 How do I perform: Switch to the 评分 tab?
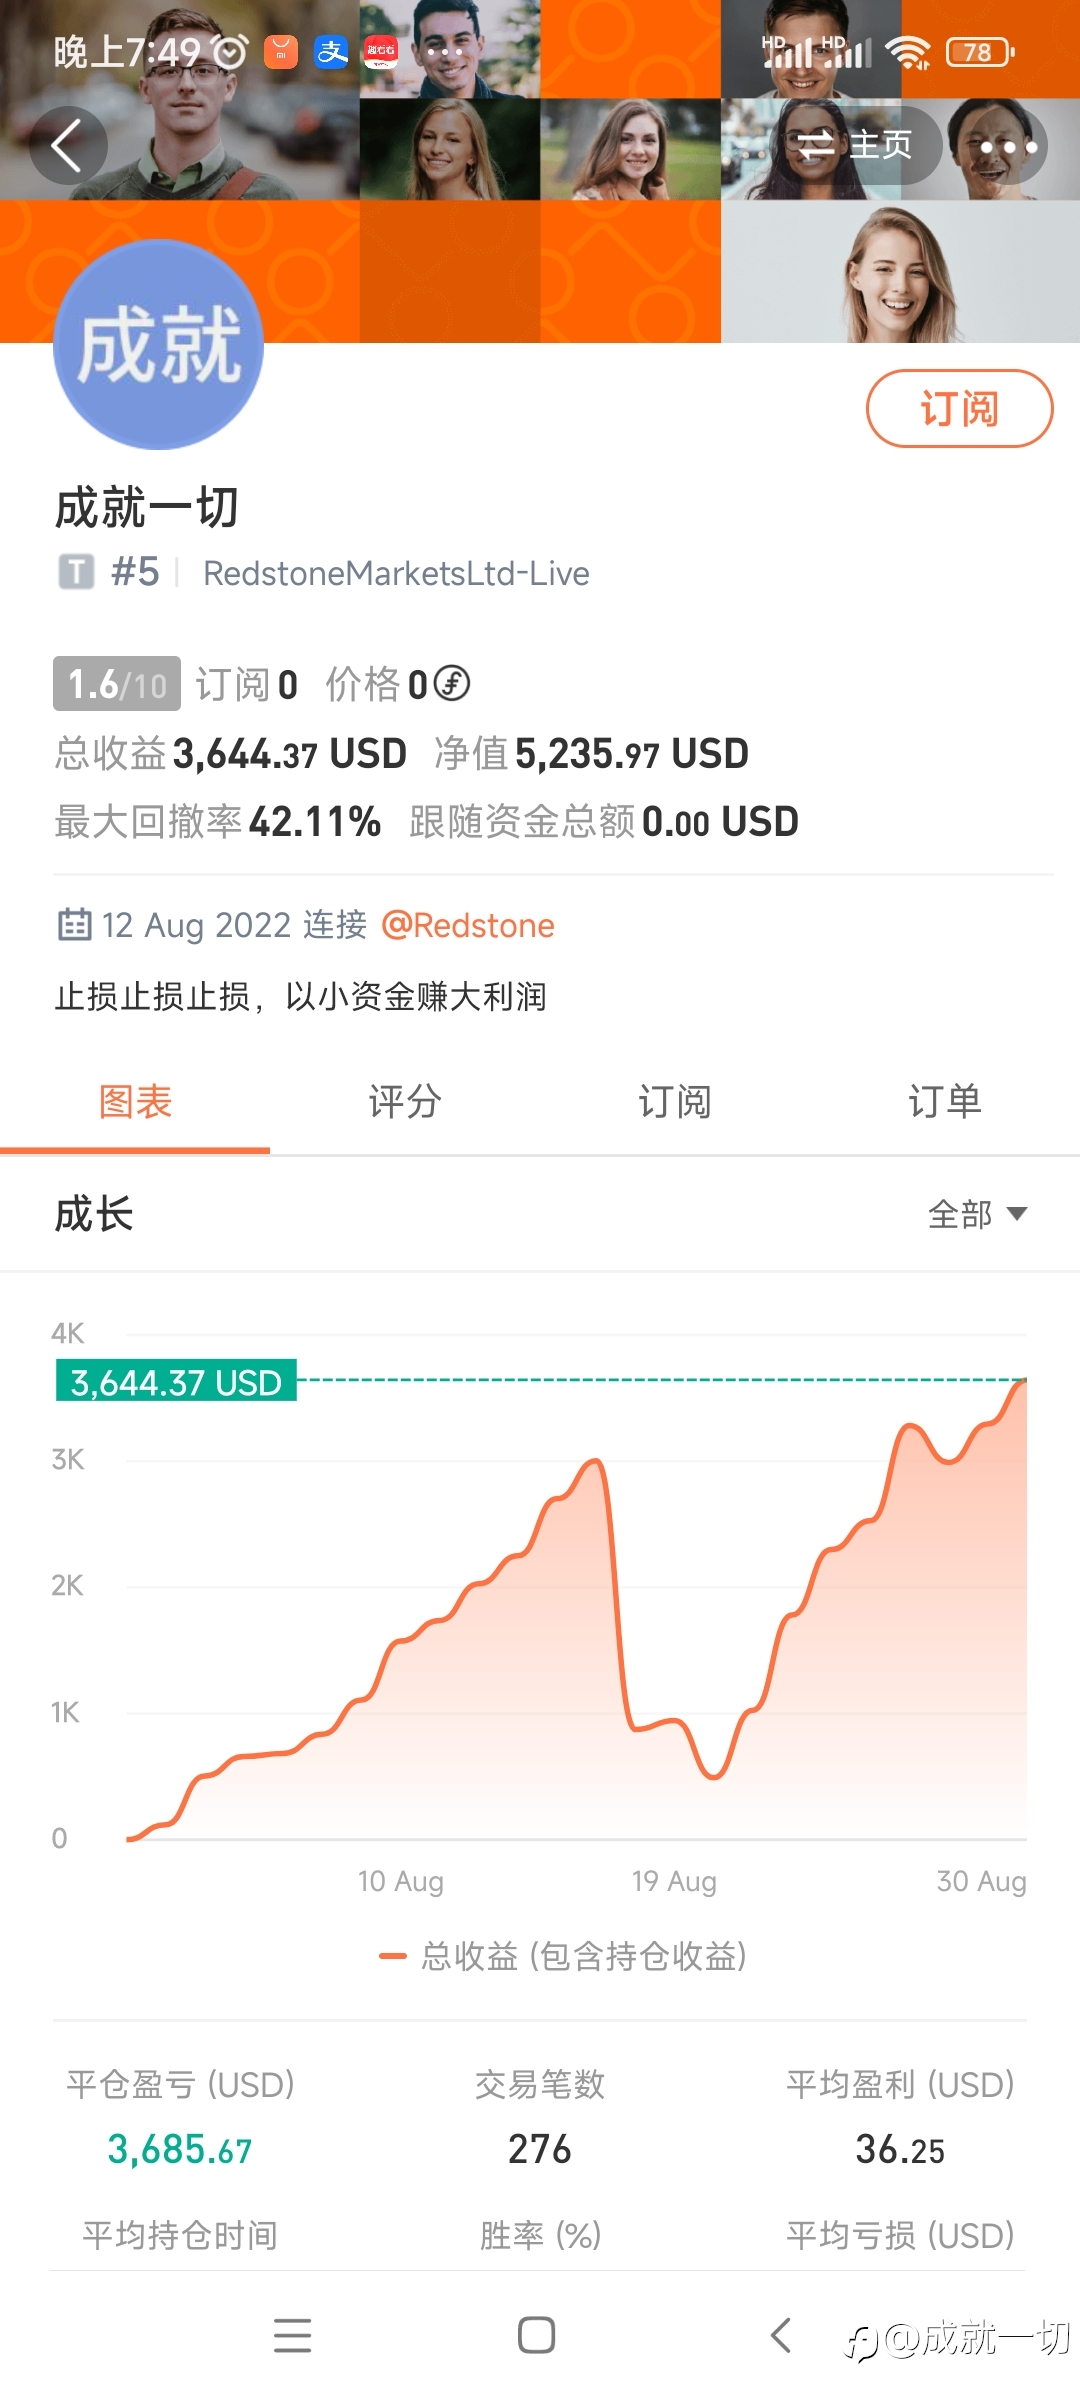pyautogui.click(x=405, y=1102)
